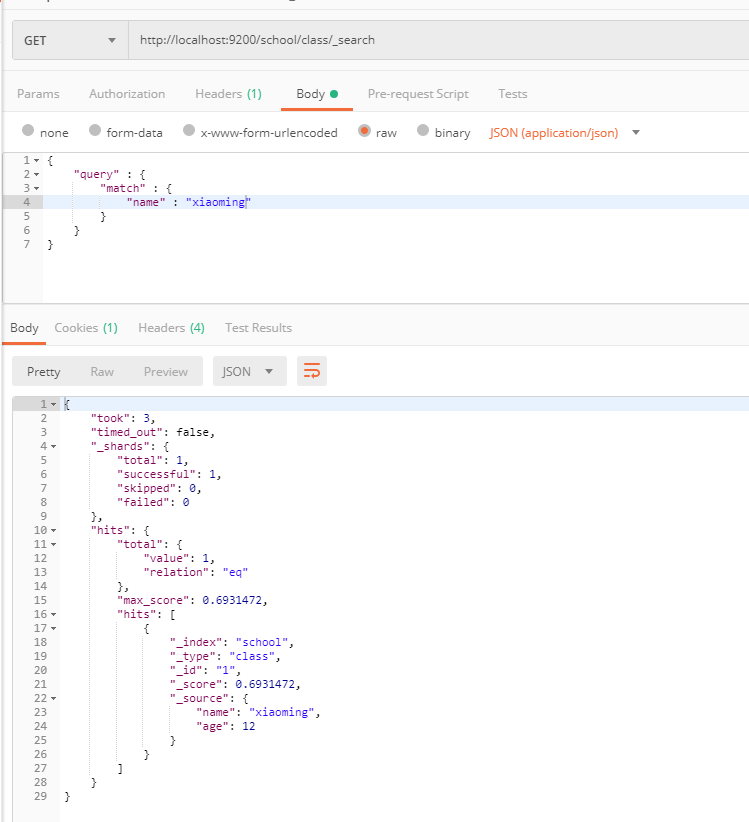This screenshot has width=749, height=822.
Task: Select the none body type radio
Action: (x=28, y=131)
